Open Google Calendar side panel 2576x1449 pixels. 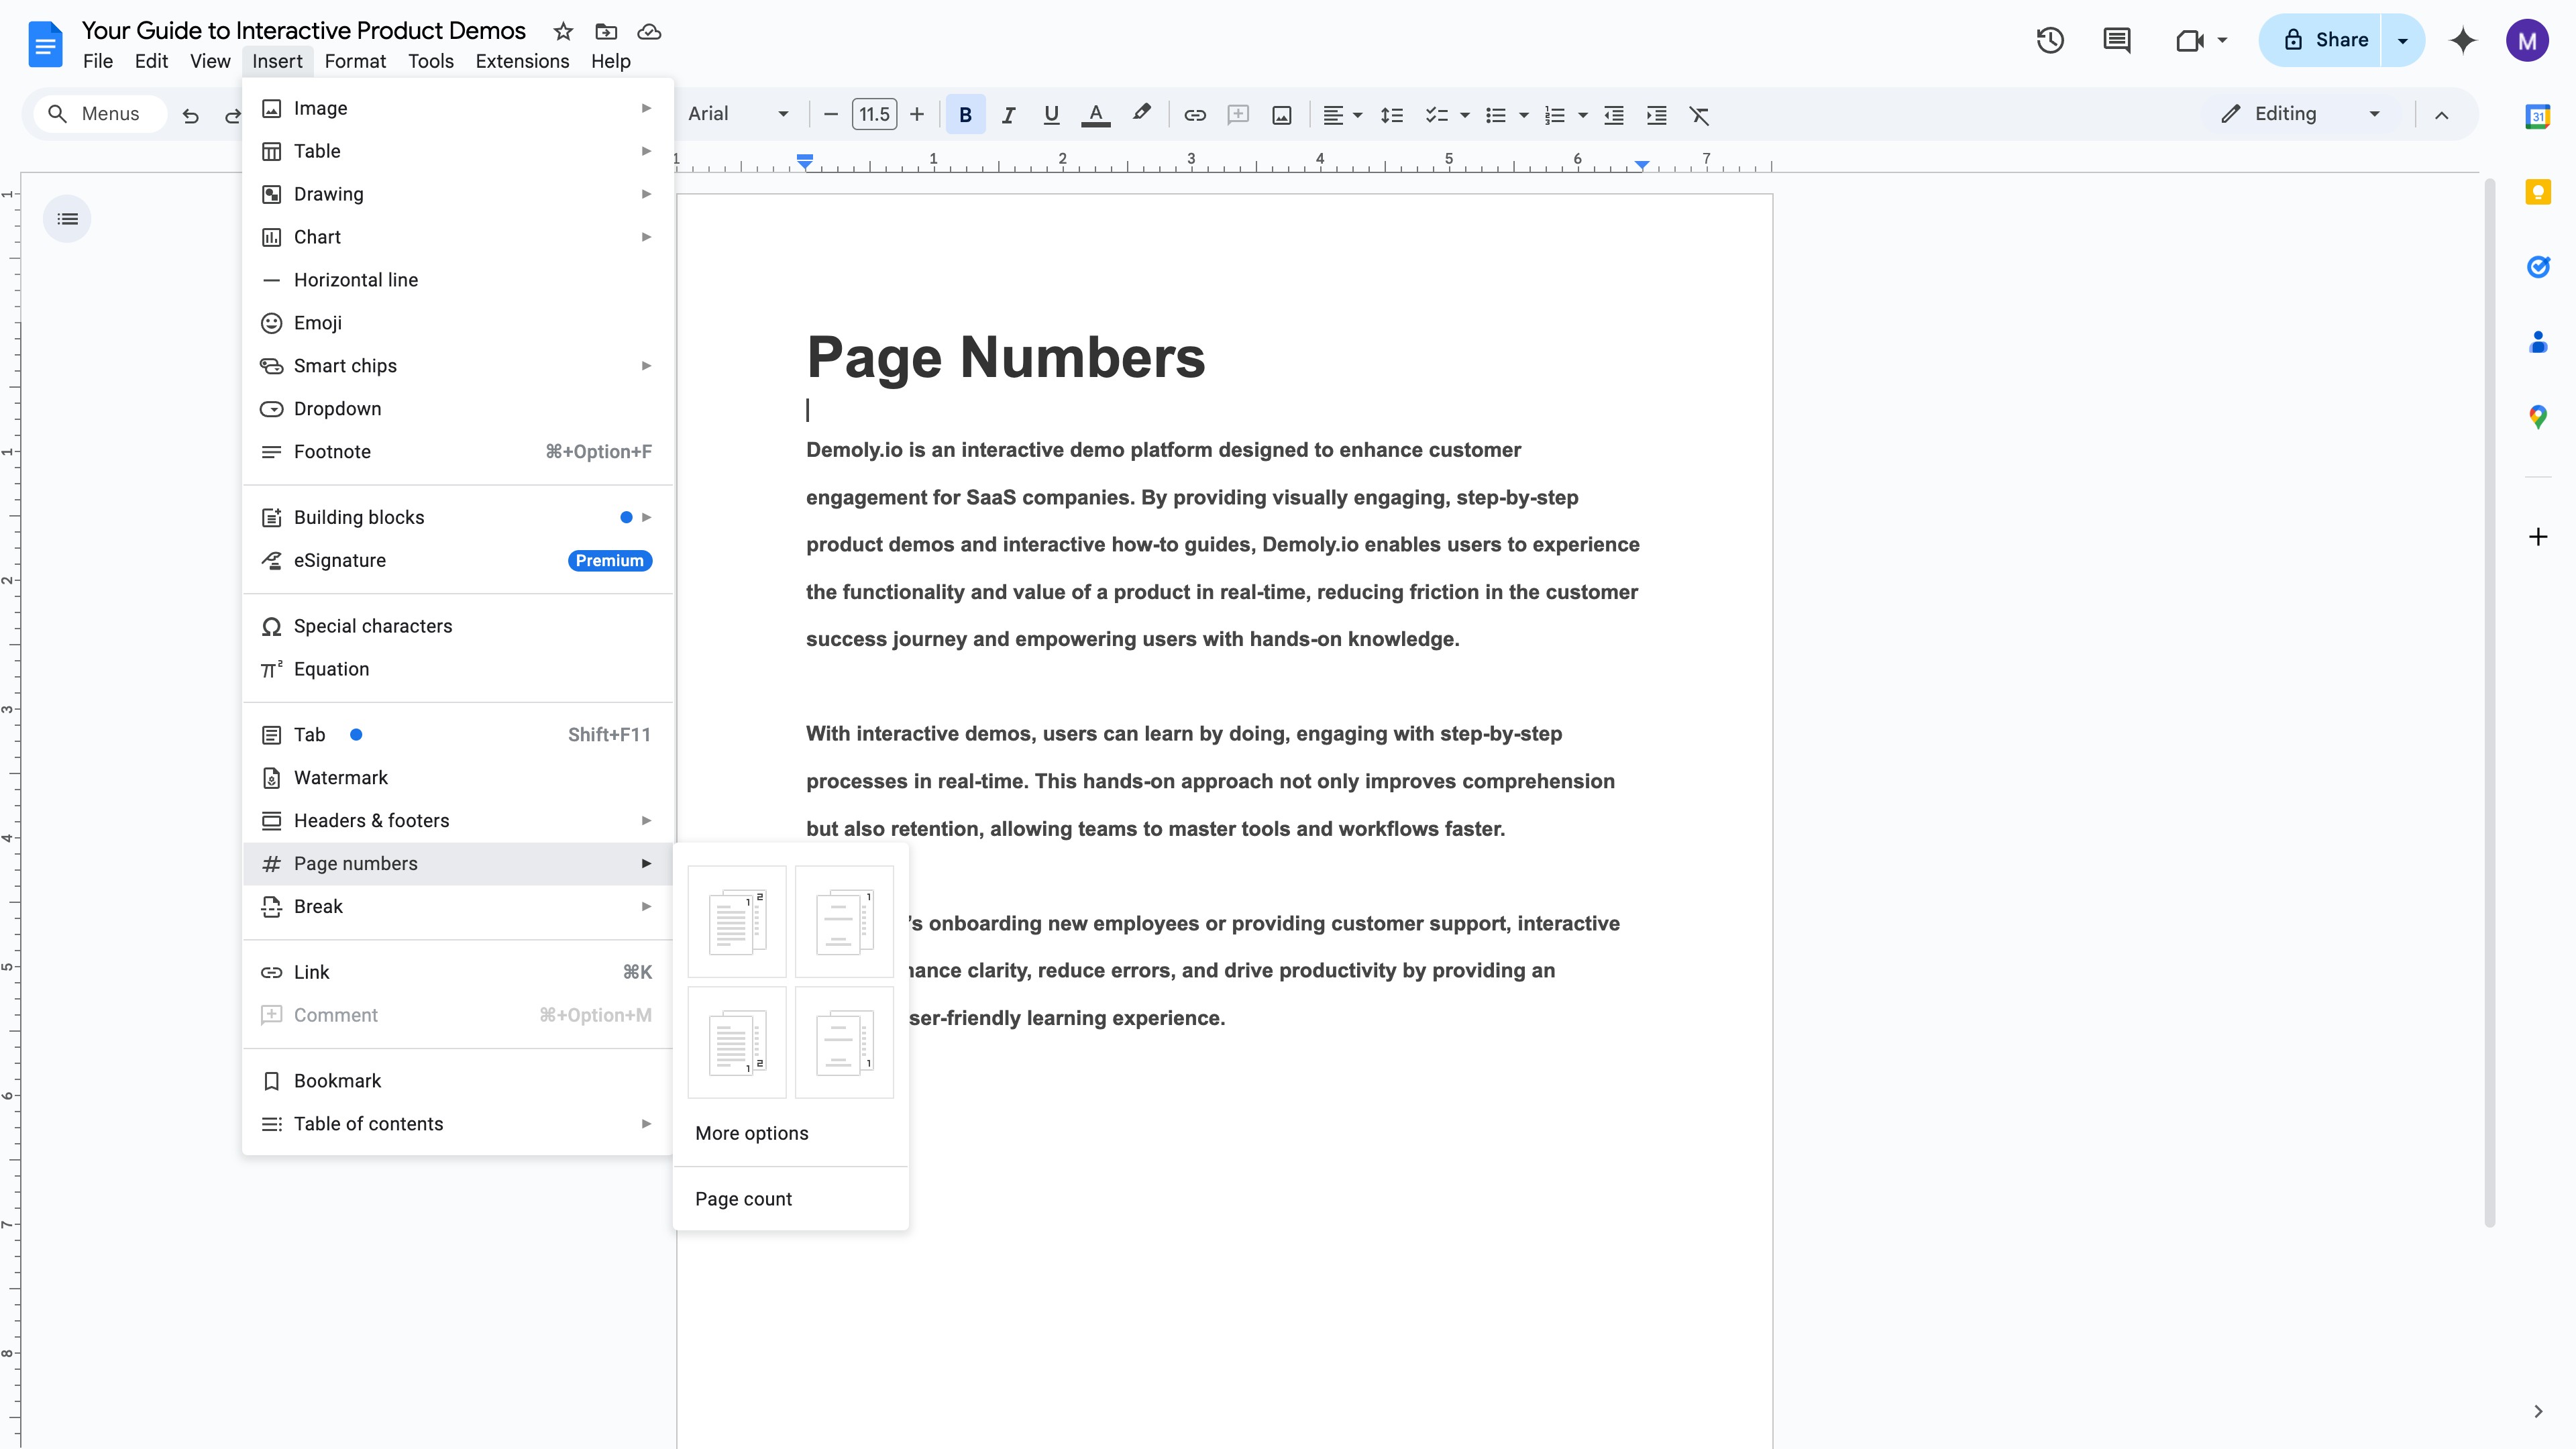[2537, 116]
